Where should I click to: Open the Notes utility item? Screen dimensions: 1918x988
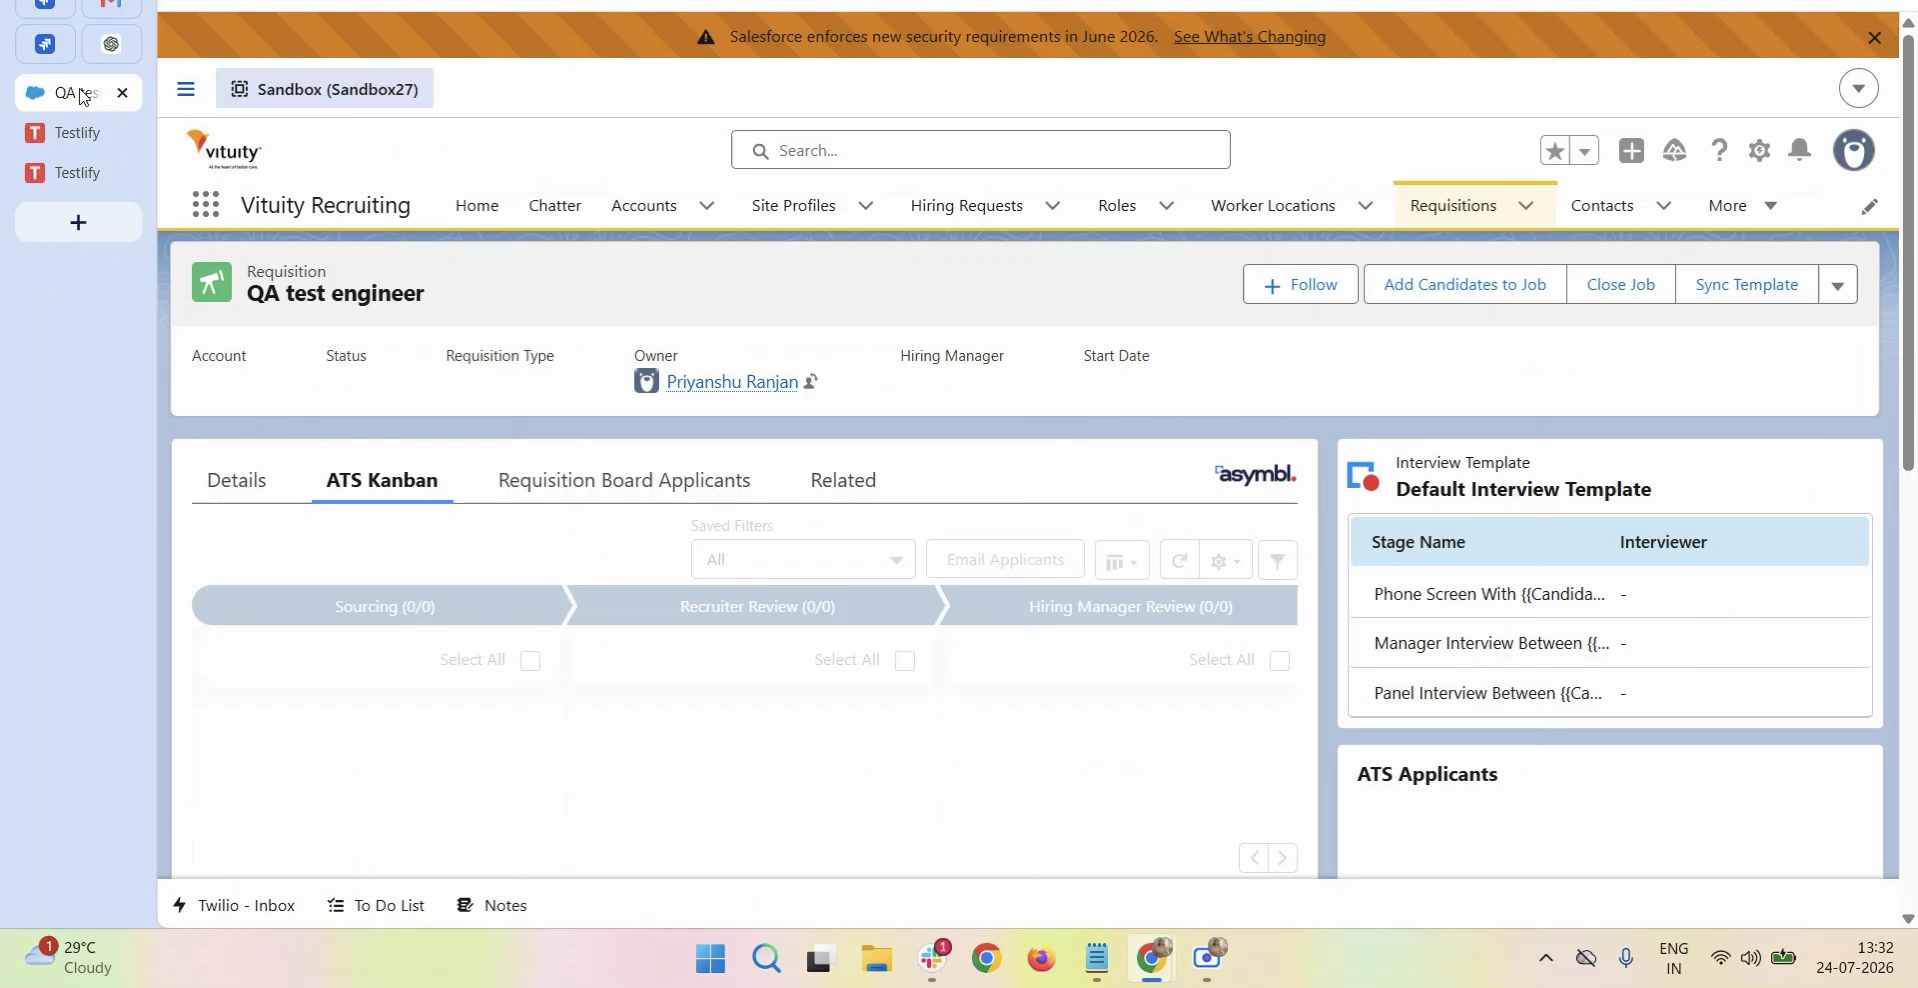click(x=492, y=906)
